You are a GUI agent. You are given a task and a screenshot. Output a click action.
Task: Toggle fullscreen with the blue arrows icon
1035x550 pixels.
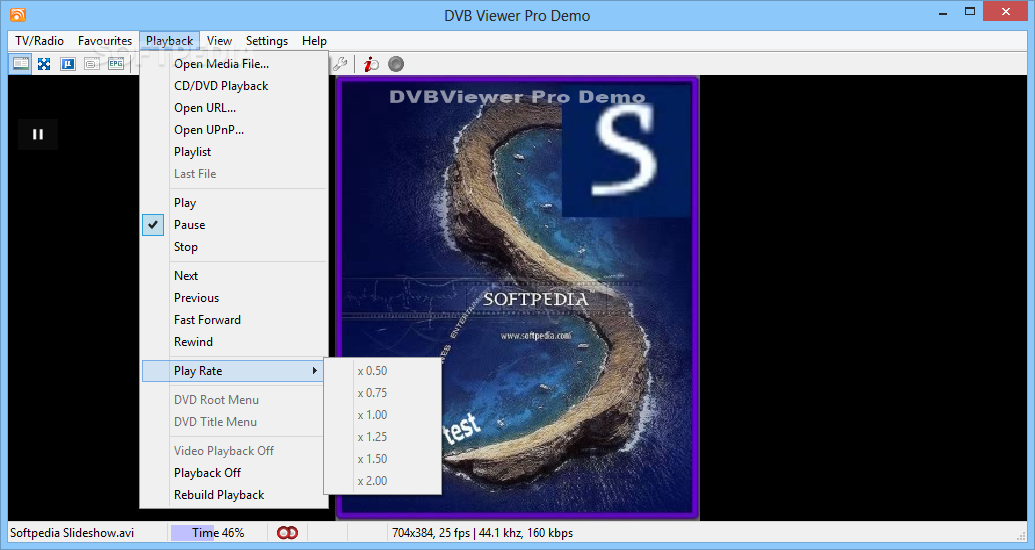click(44, 64)
